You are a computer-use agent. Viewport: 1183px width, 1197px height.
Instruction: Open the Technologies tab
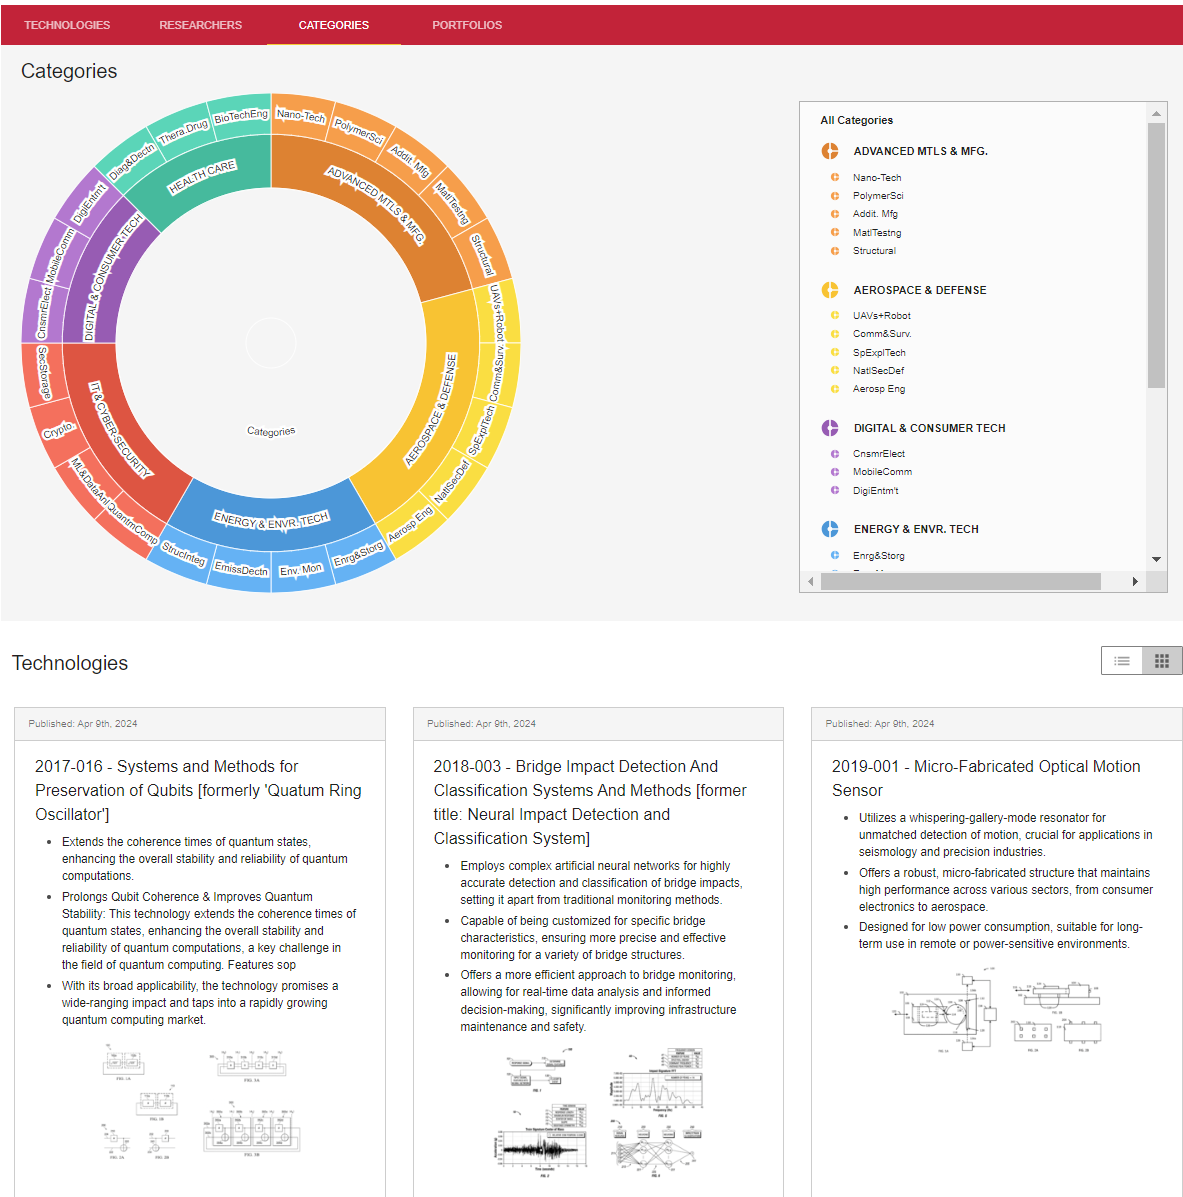coord(67,25)
